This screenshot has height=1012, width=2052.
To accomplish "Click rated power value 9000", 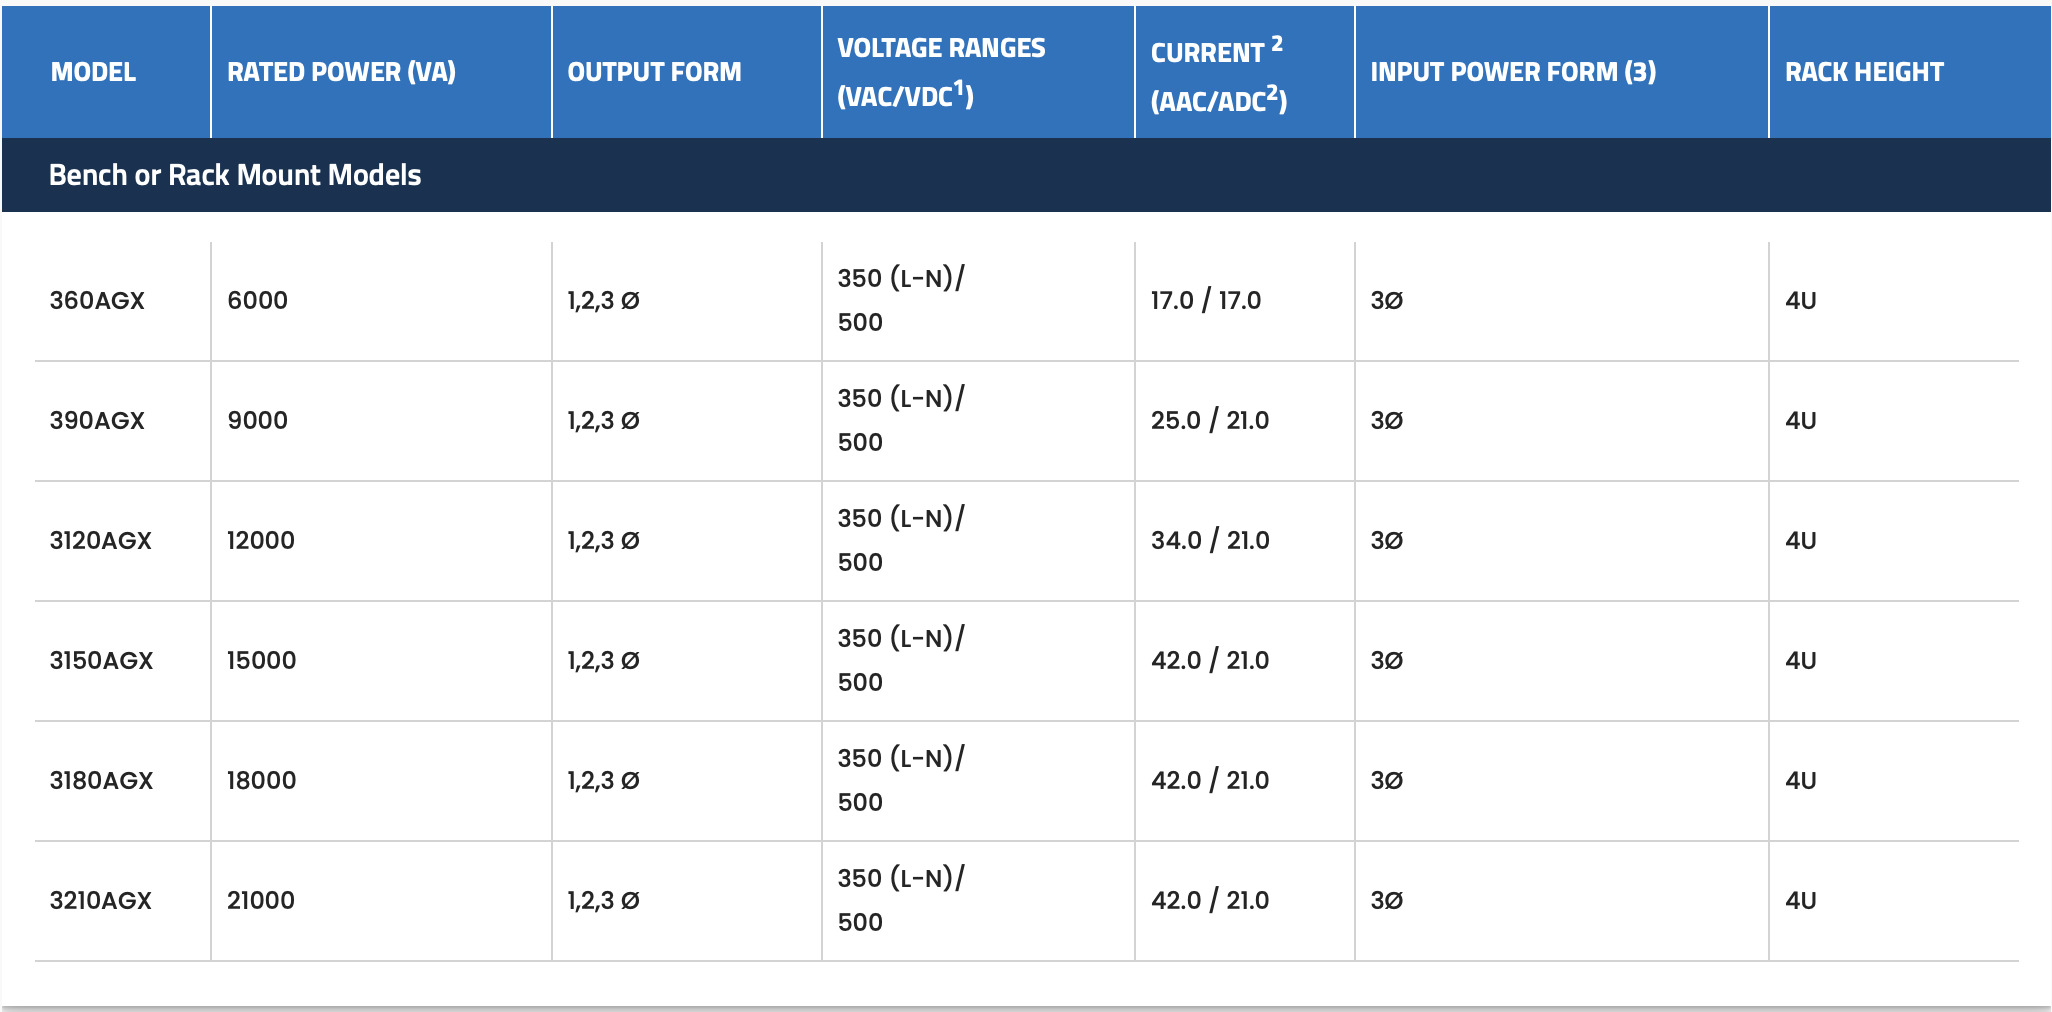I will coord(257,420).
